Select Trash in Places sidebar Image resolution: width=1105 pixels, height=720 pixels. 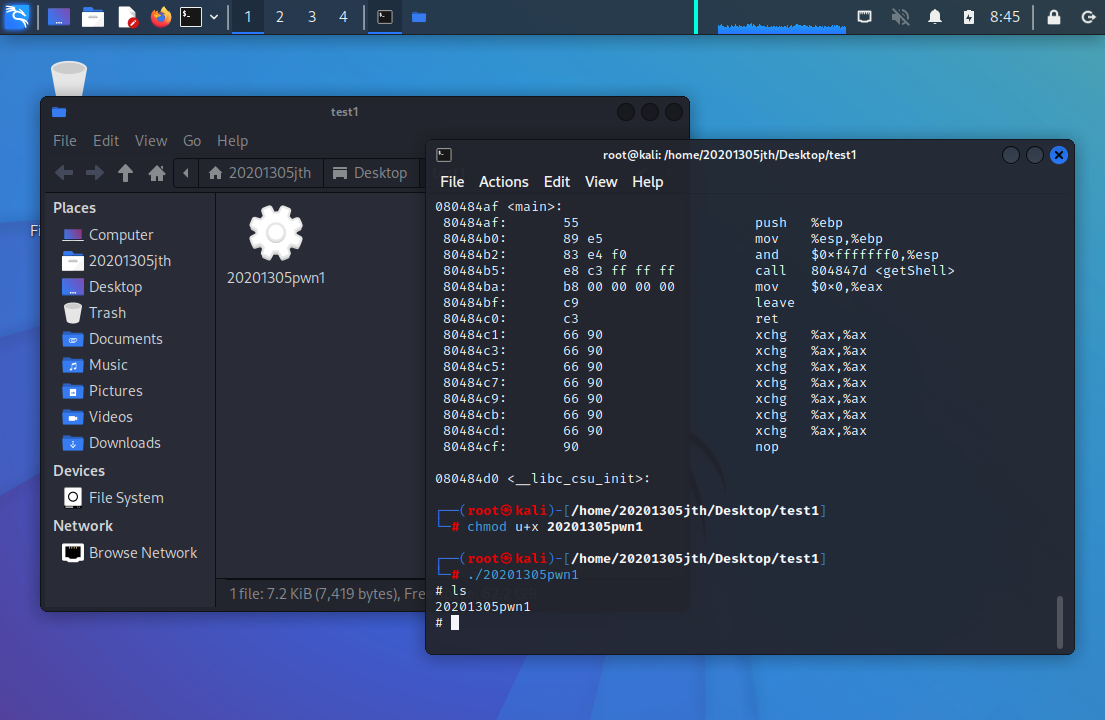coord(94,313)
